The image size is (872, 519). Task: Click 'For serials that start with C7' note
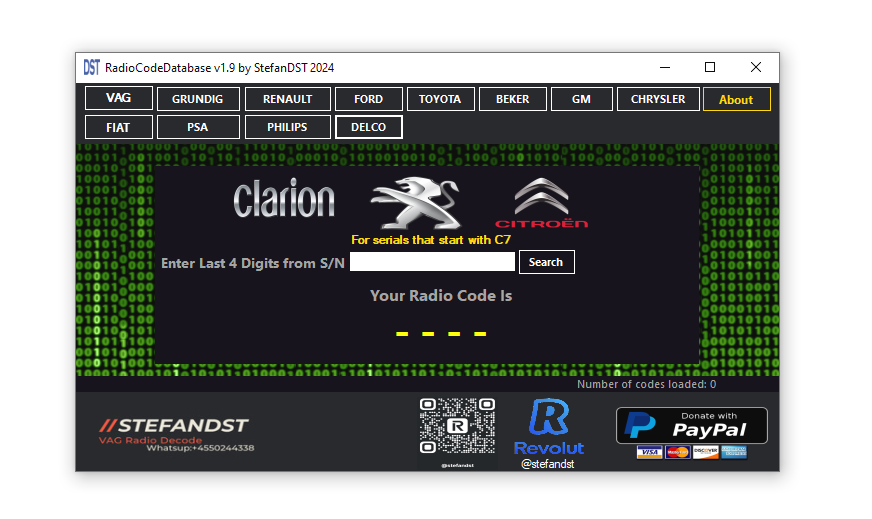click(x=431, y=240)
